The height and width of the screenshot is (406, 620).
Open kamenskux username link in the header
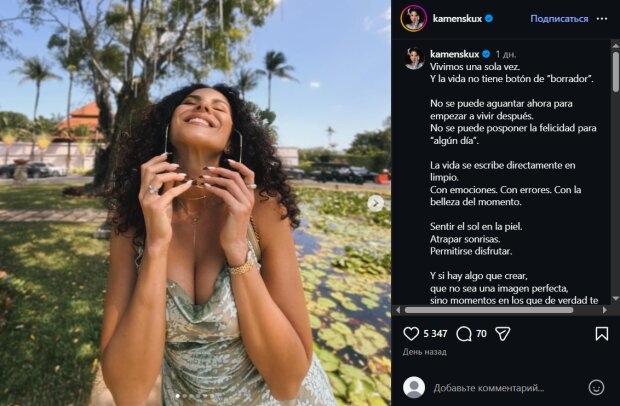coord(460,19)
